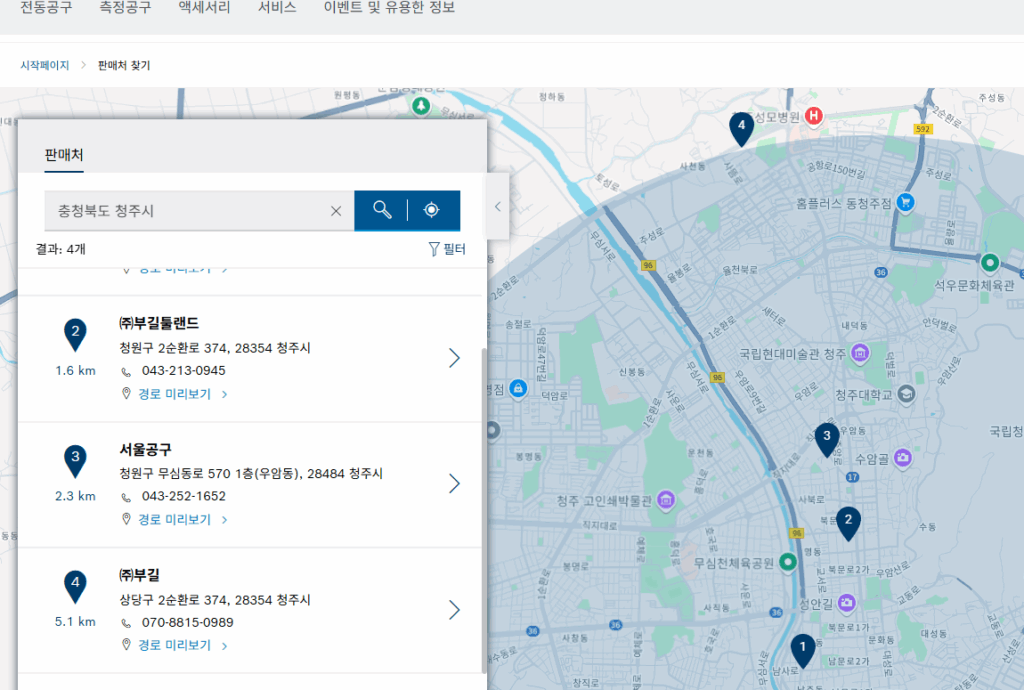Image resolution: width=1024 pixels, height=690 pixels.
Task: Click the 성안길 camera icon
Action: coord(846,603)
